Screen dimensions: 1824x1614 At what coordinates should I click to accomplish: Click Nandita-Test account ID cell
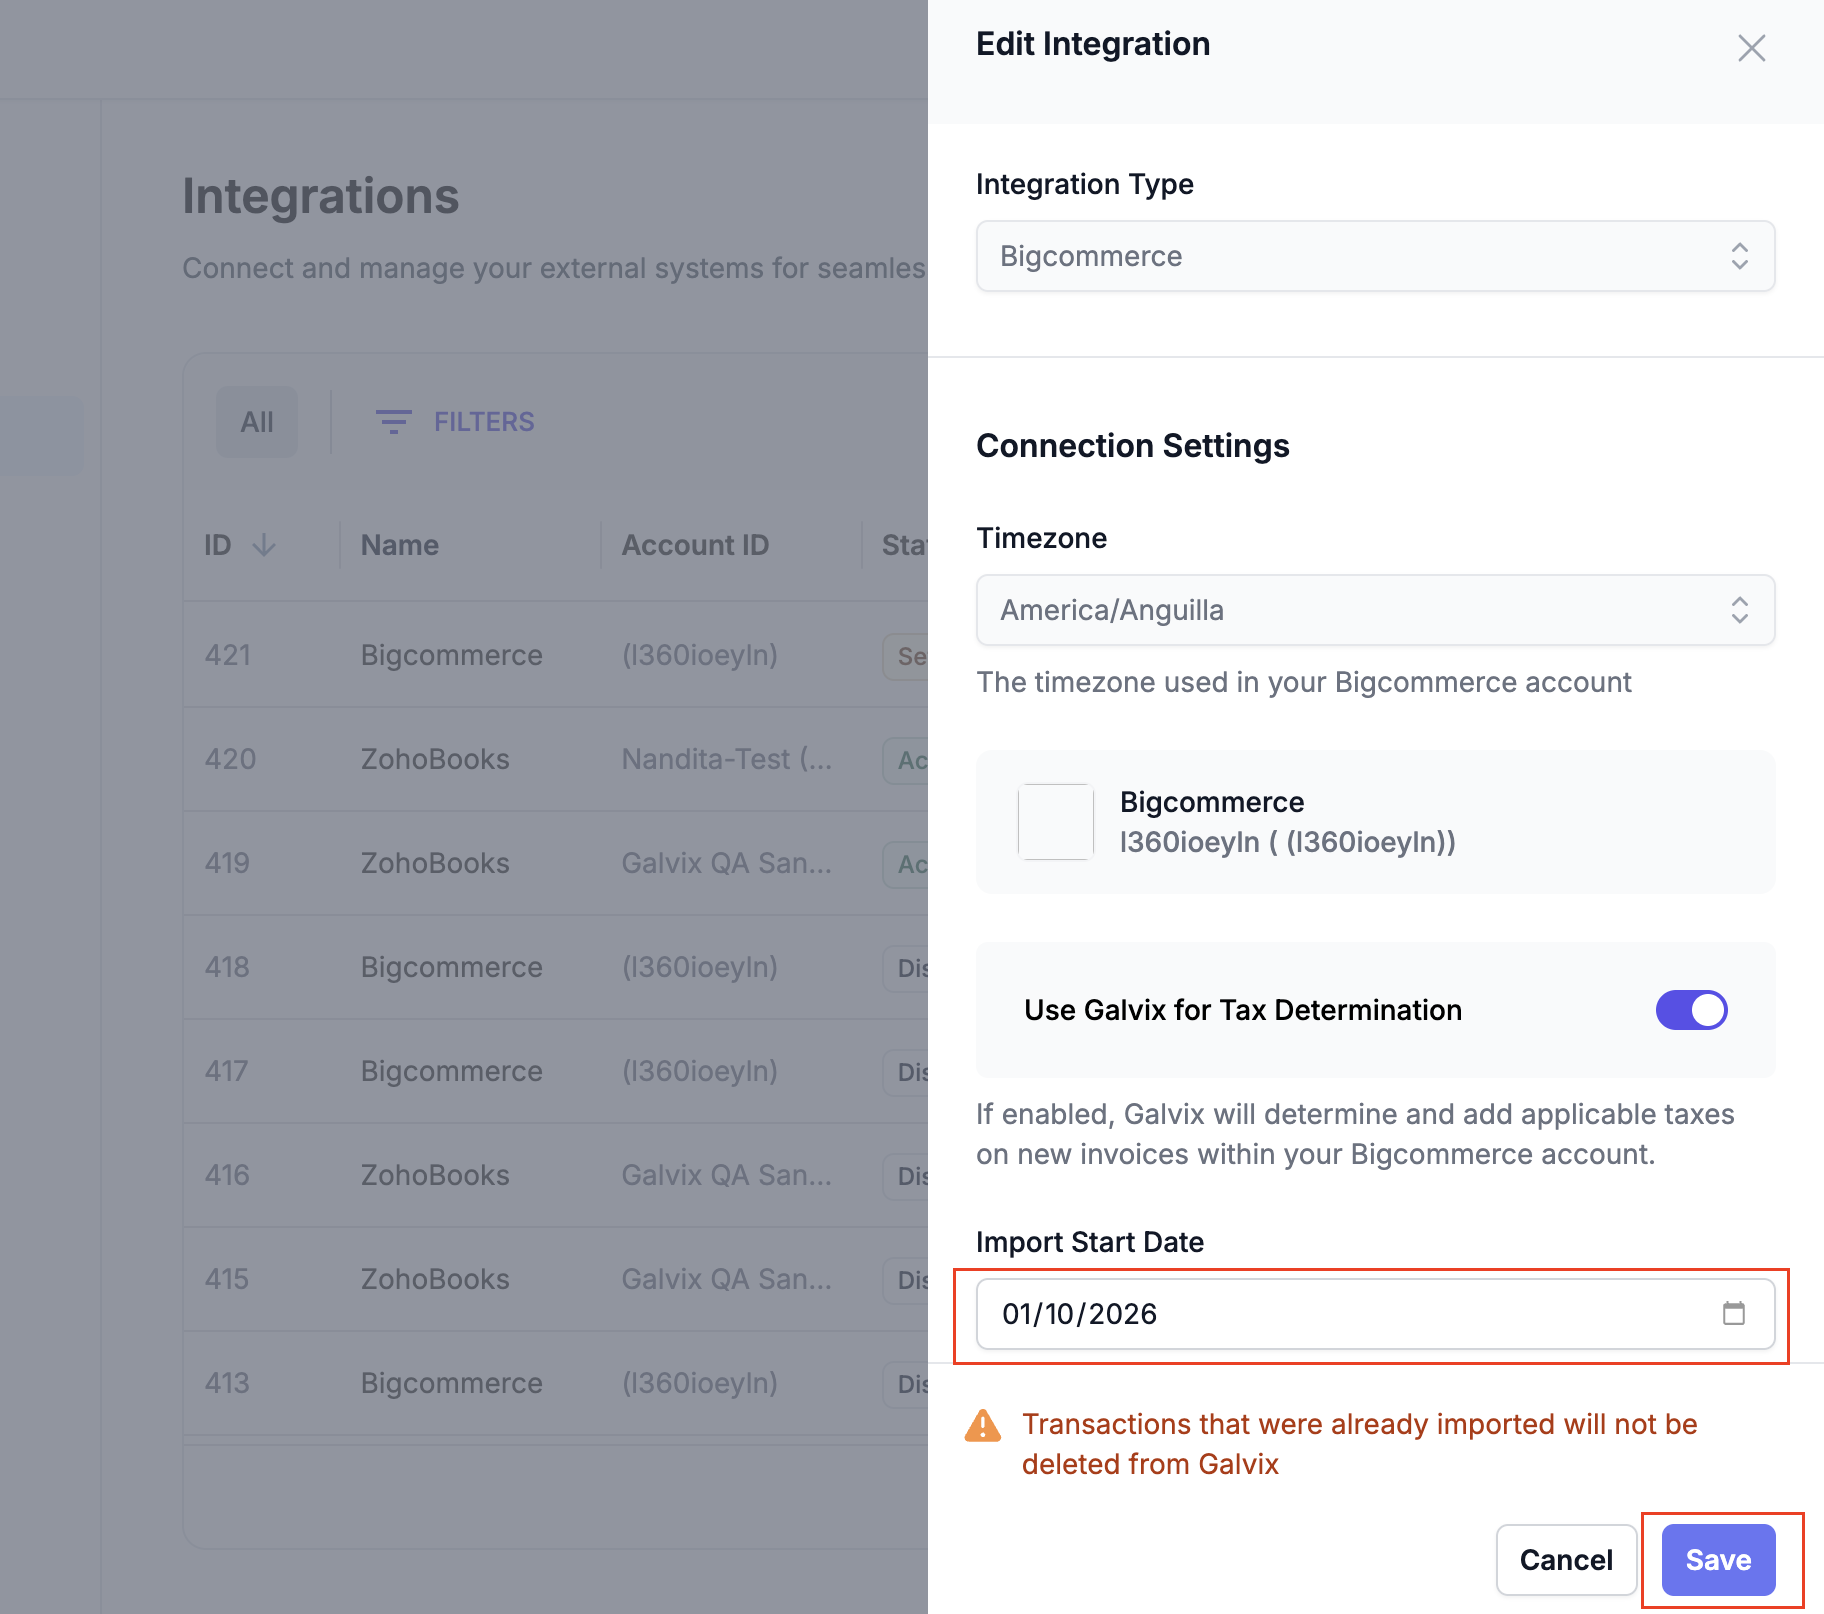pos(727,759)
